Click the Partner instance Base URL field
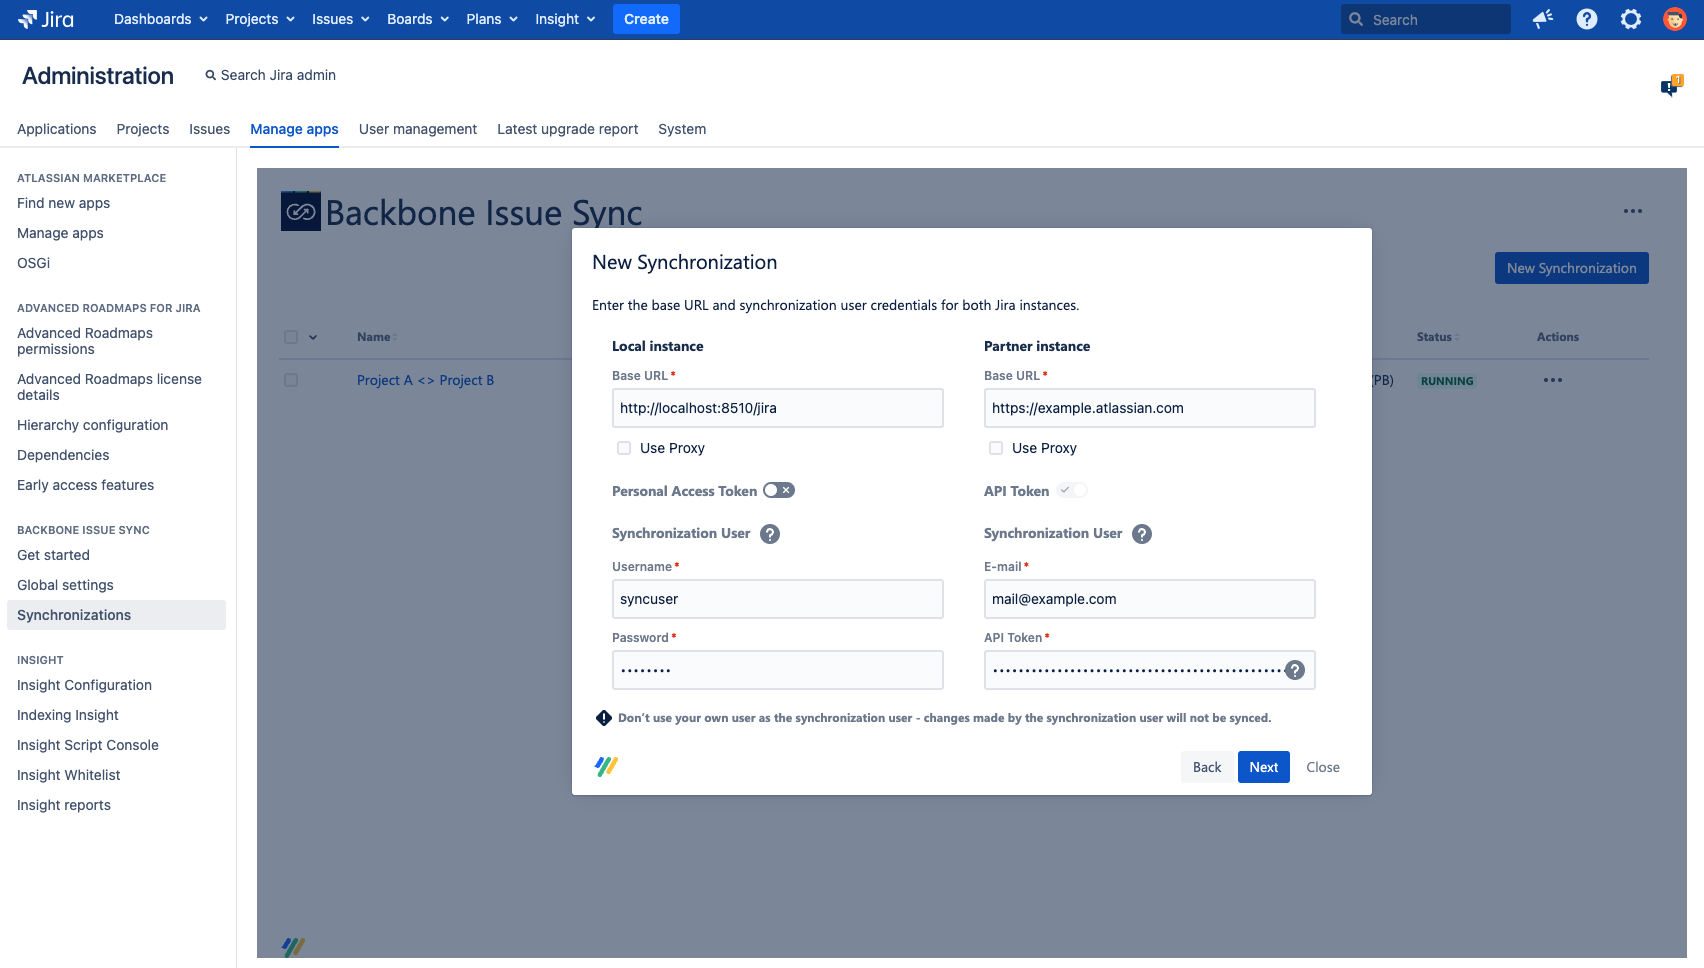The height and width of the screenshot is (968, 1704). (x=1149, y=408)
